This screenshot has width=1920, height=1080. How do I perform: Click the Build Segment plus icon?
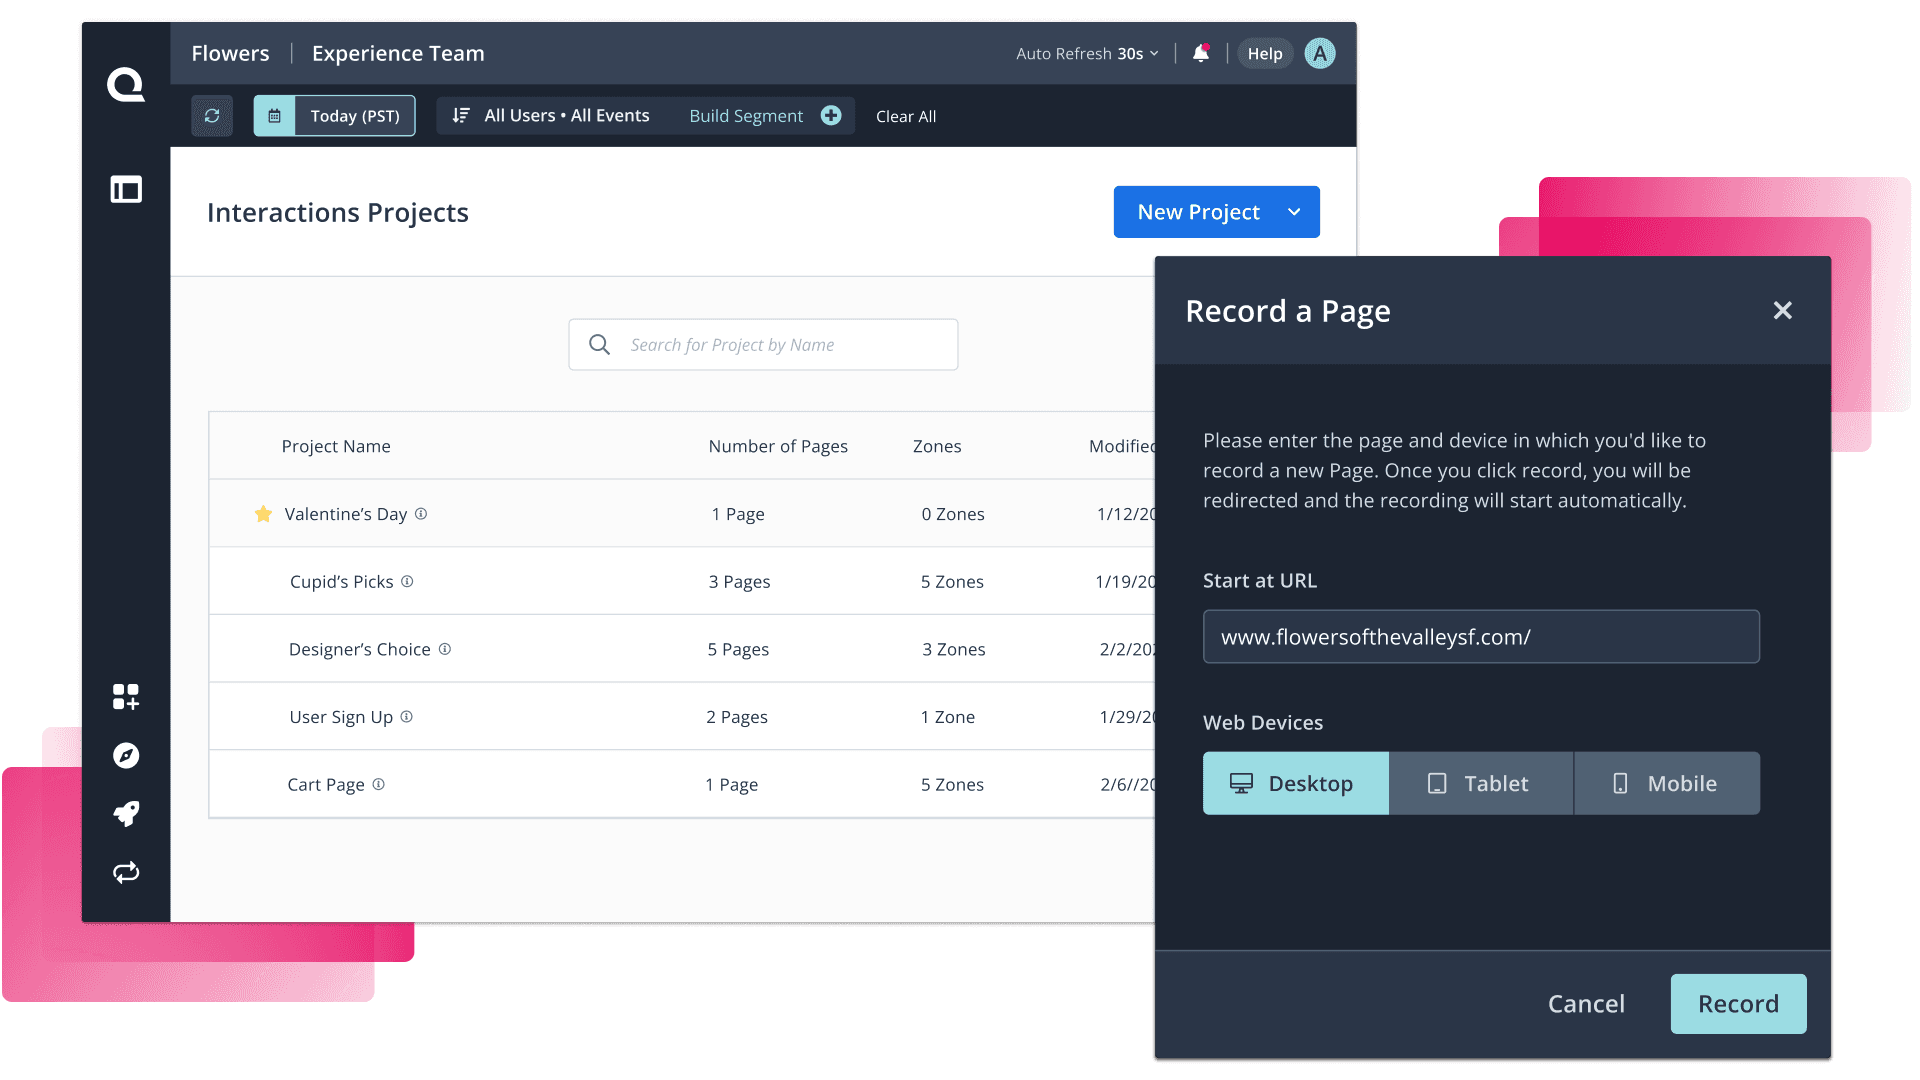832,116
